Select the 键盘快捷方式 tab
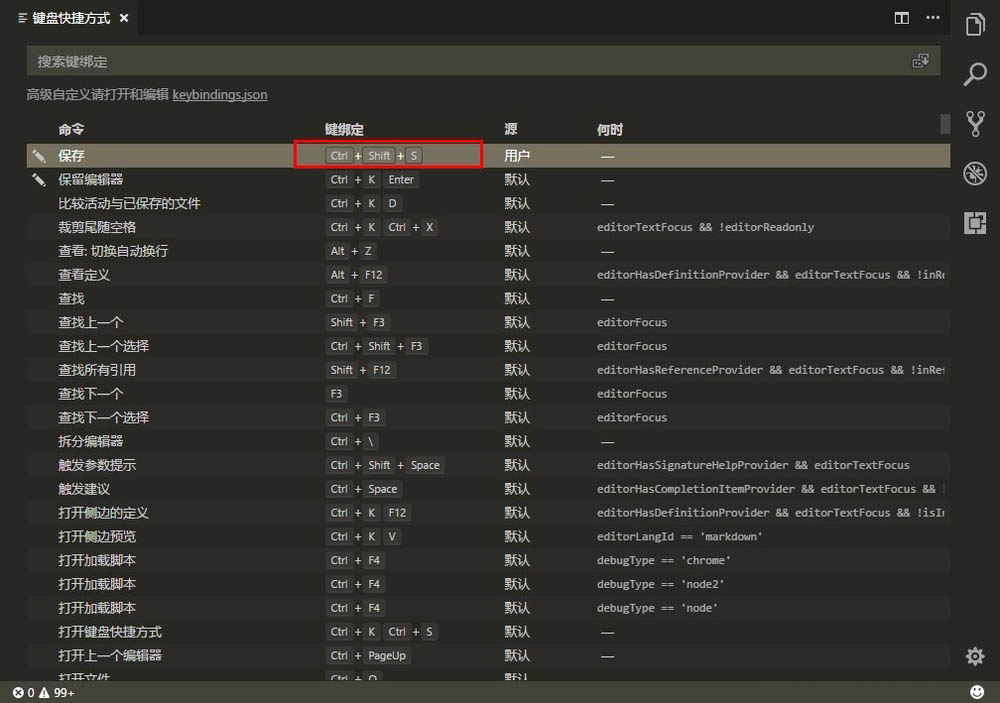1000x703 pixels. click(x=68, y=17)
